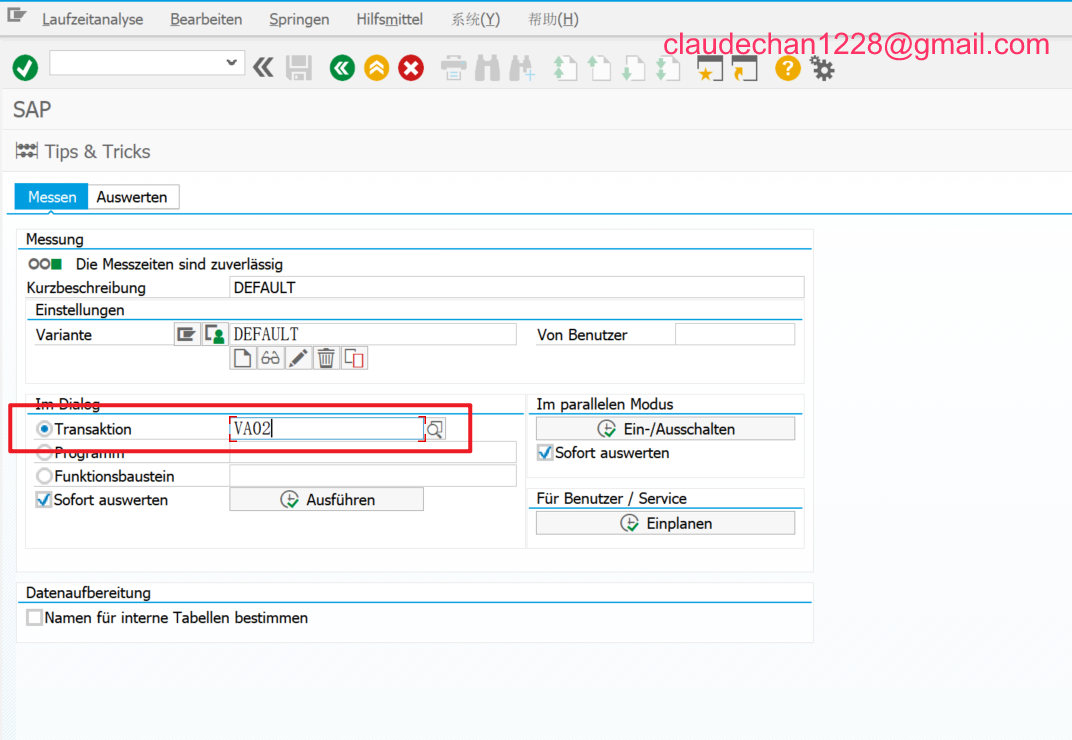Select the Funktionsbaustein radio button
1072x740 pixels.
click(44, 477)
